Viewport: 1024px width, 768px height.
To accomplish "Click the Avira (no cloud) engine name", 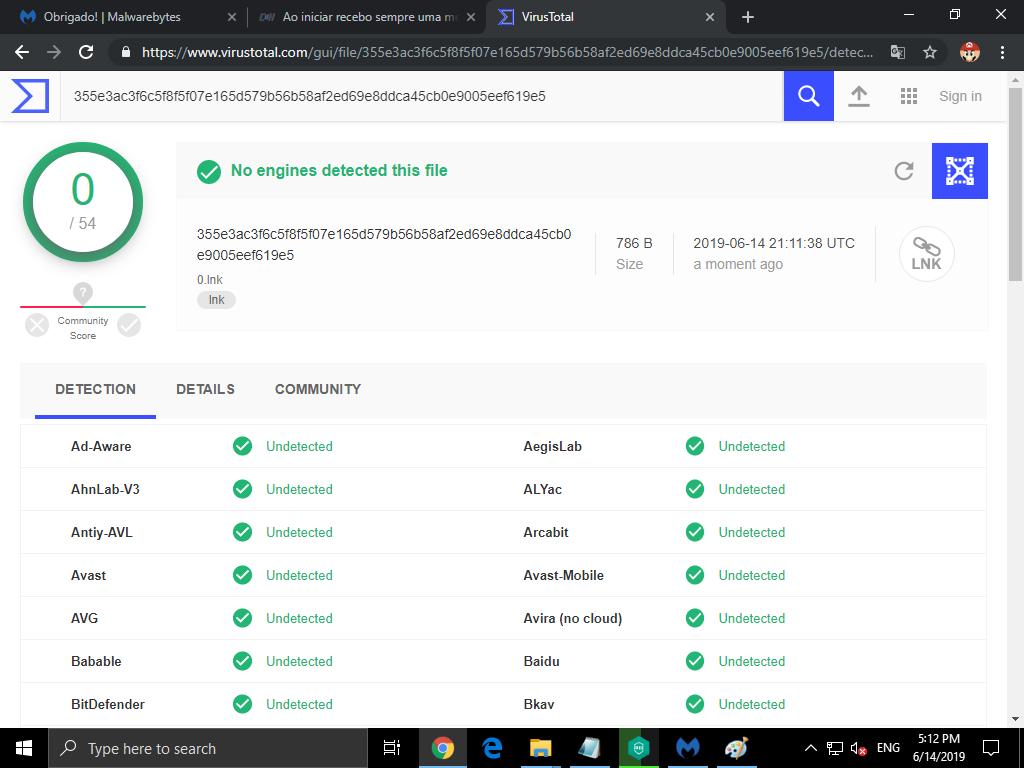I will coord(572,618).
